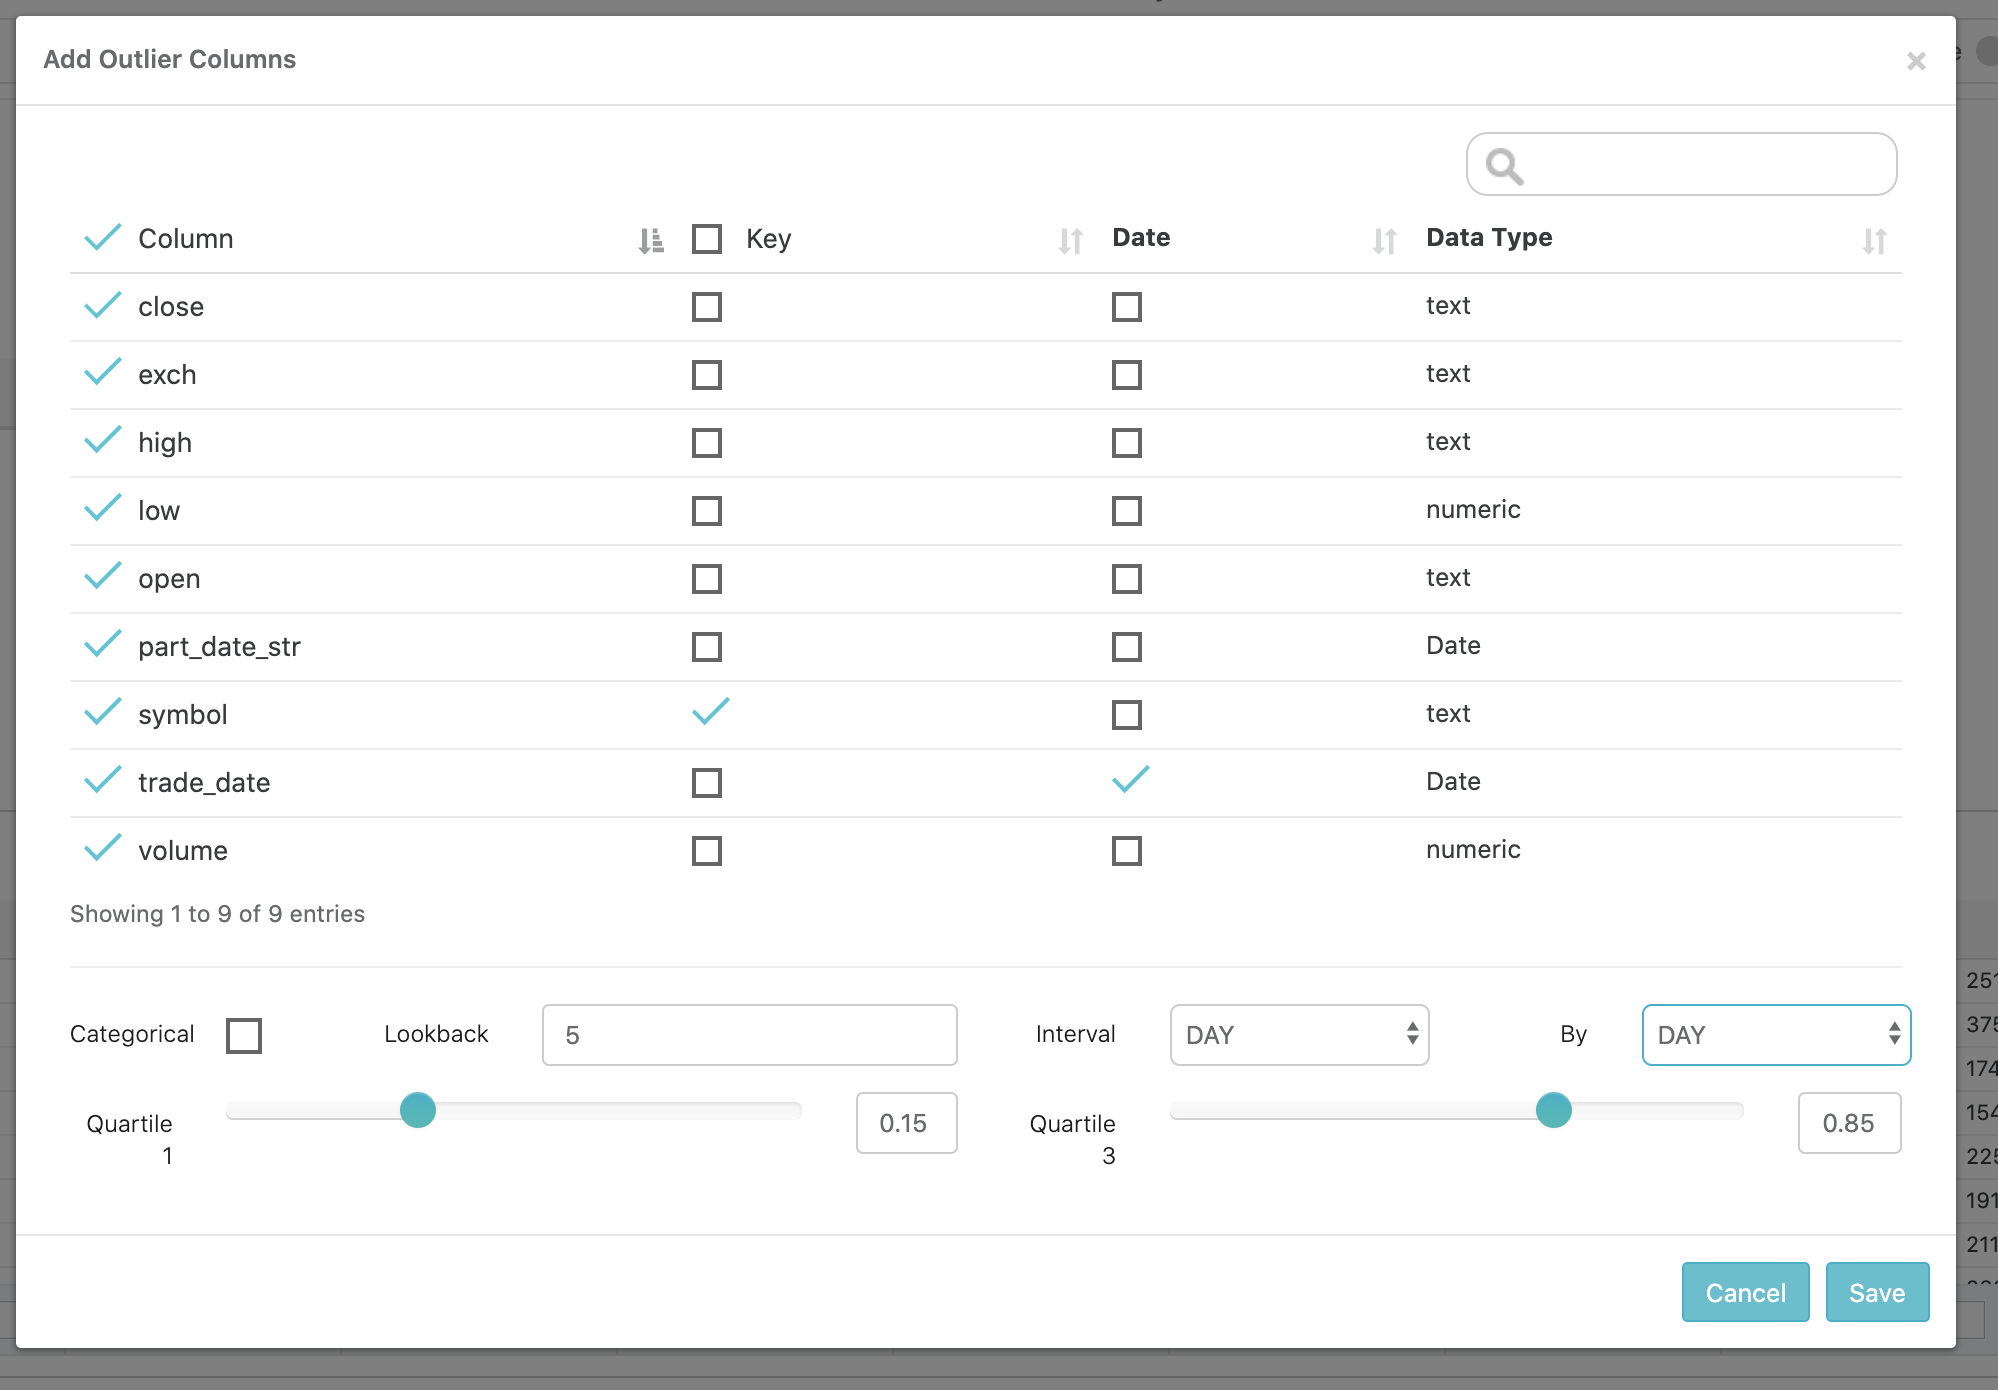Unmark symbol as the Key column
The image size is (1998, 1390).
click(x=710, y=711)
